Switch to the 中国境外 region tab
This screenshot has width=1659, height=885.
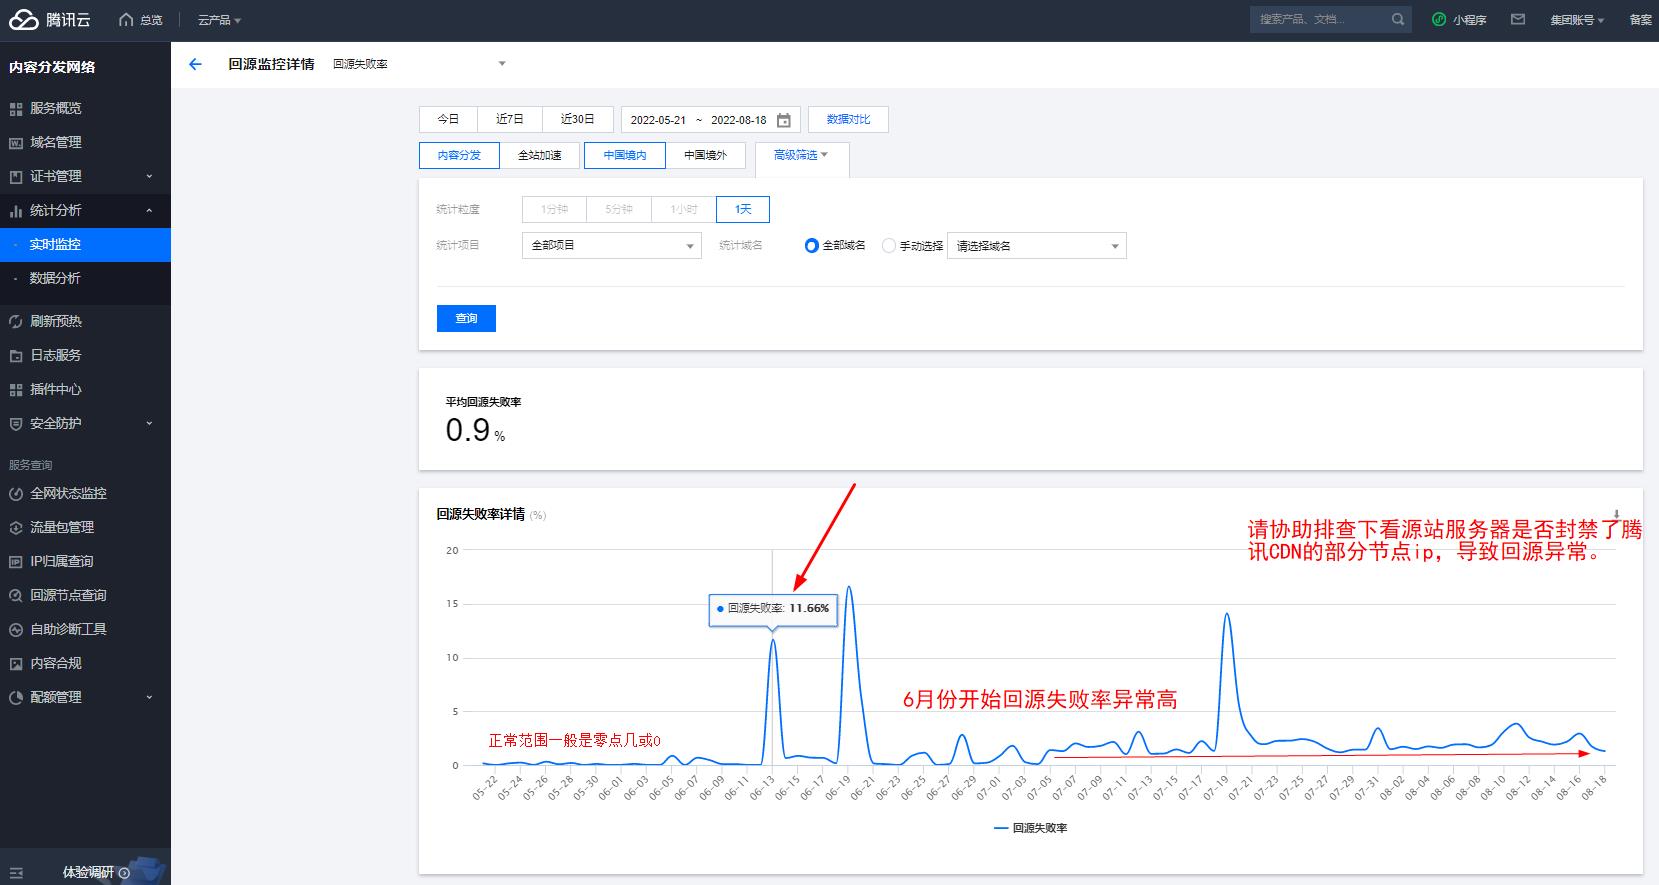click(x=705, y=155)
